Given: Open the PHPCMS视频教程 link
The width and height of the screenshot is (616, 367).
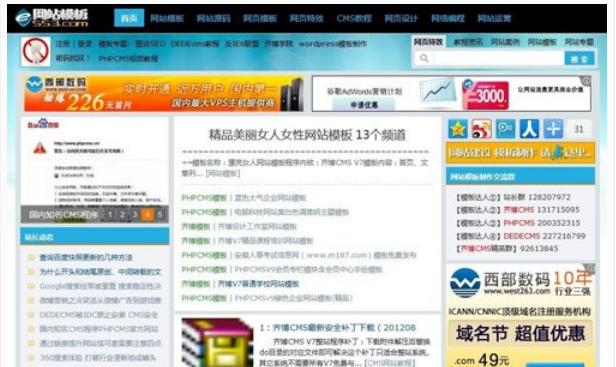Looking at the screenshot, I should click(x=128, y=59).
